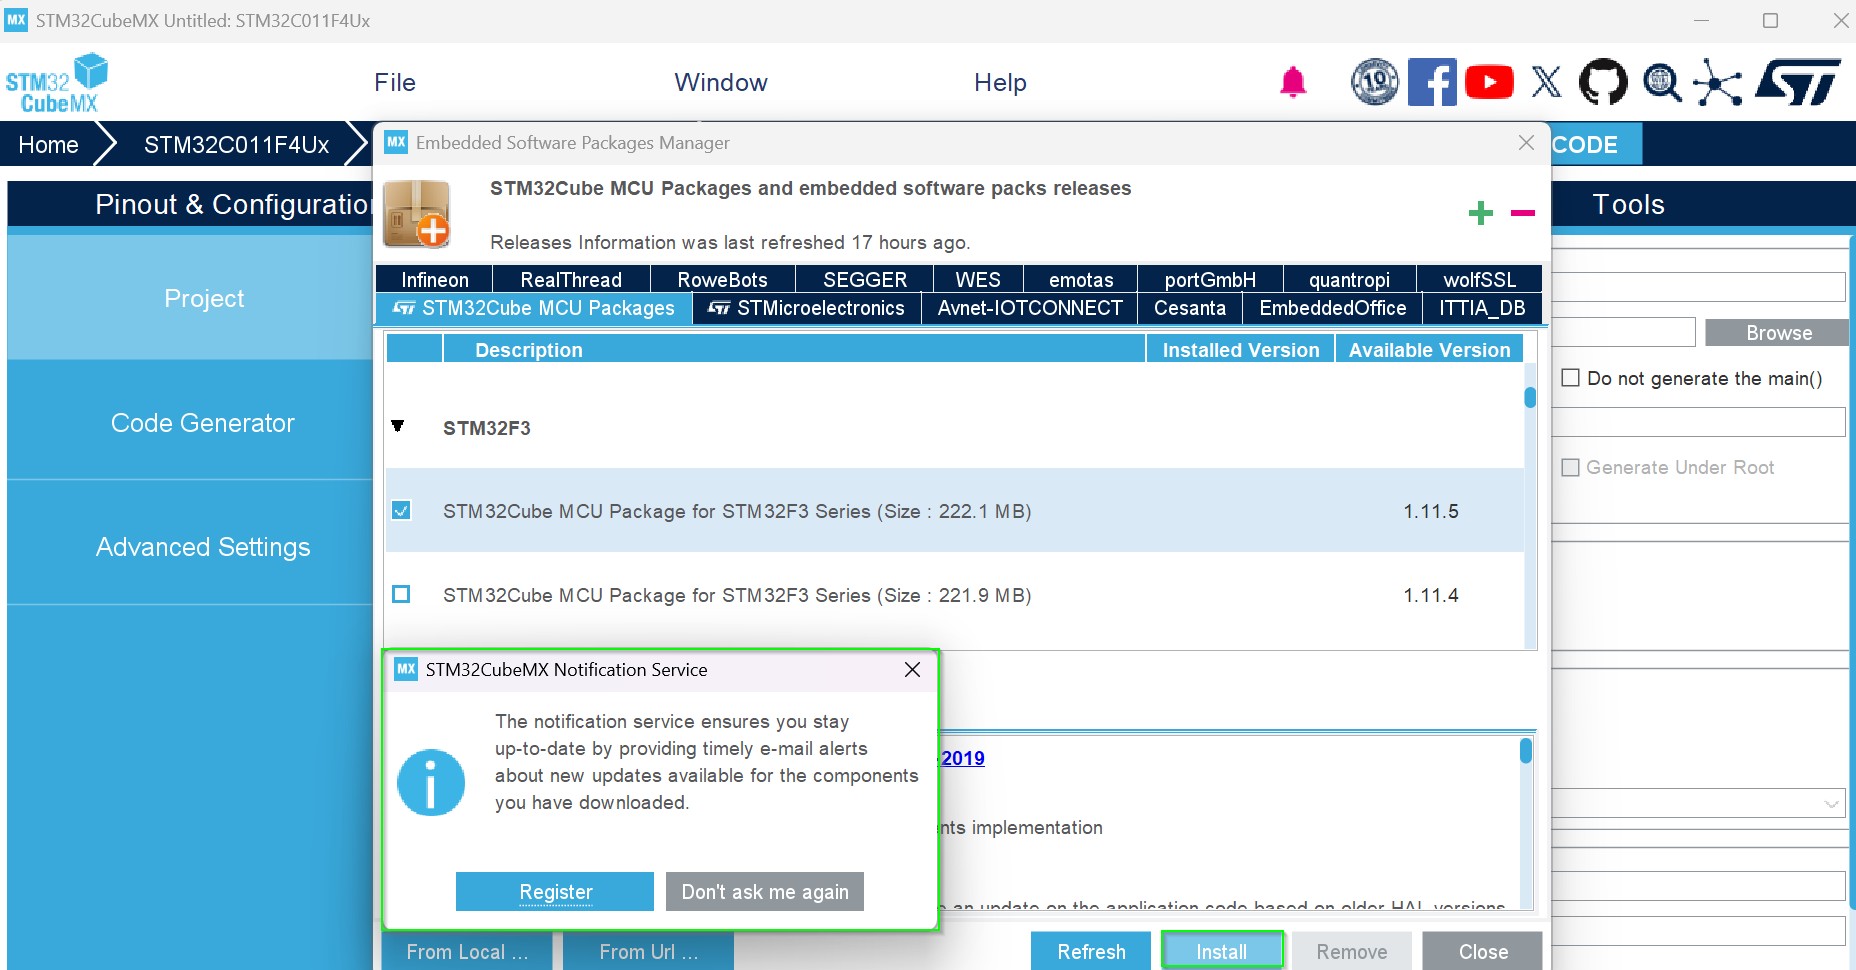
Task: Click the package box icon in Packages Manager
Action: pyautogui.click(x=417, y=214)
